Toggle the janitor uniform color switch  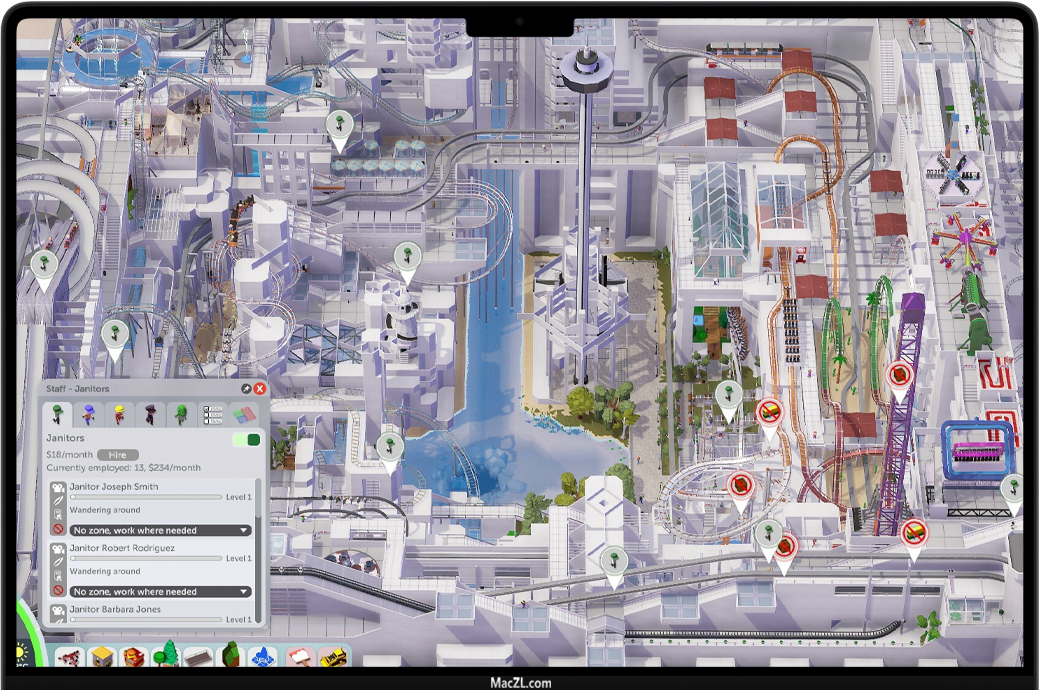[246, 440]
